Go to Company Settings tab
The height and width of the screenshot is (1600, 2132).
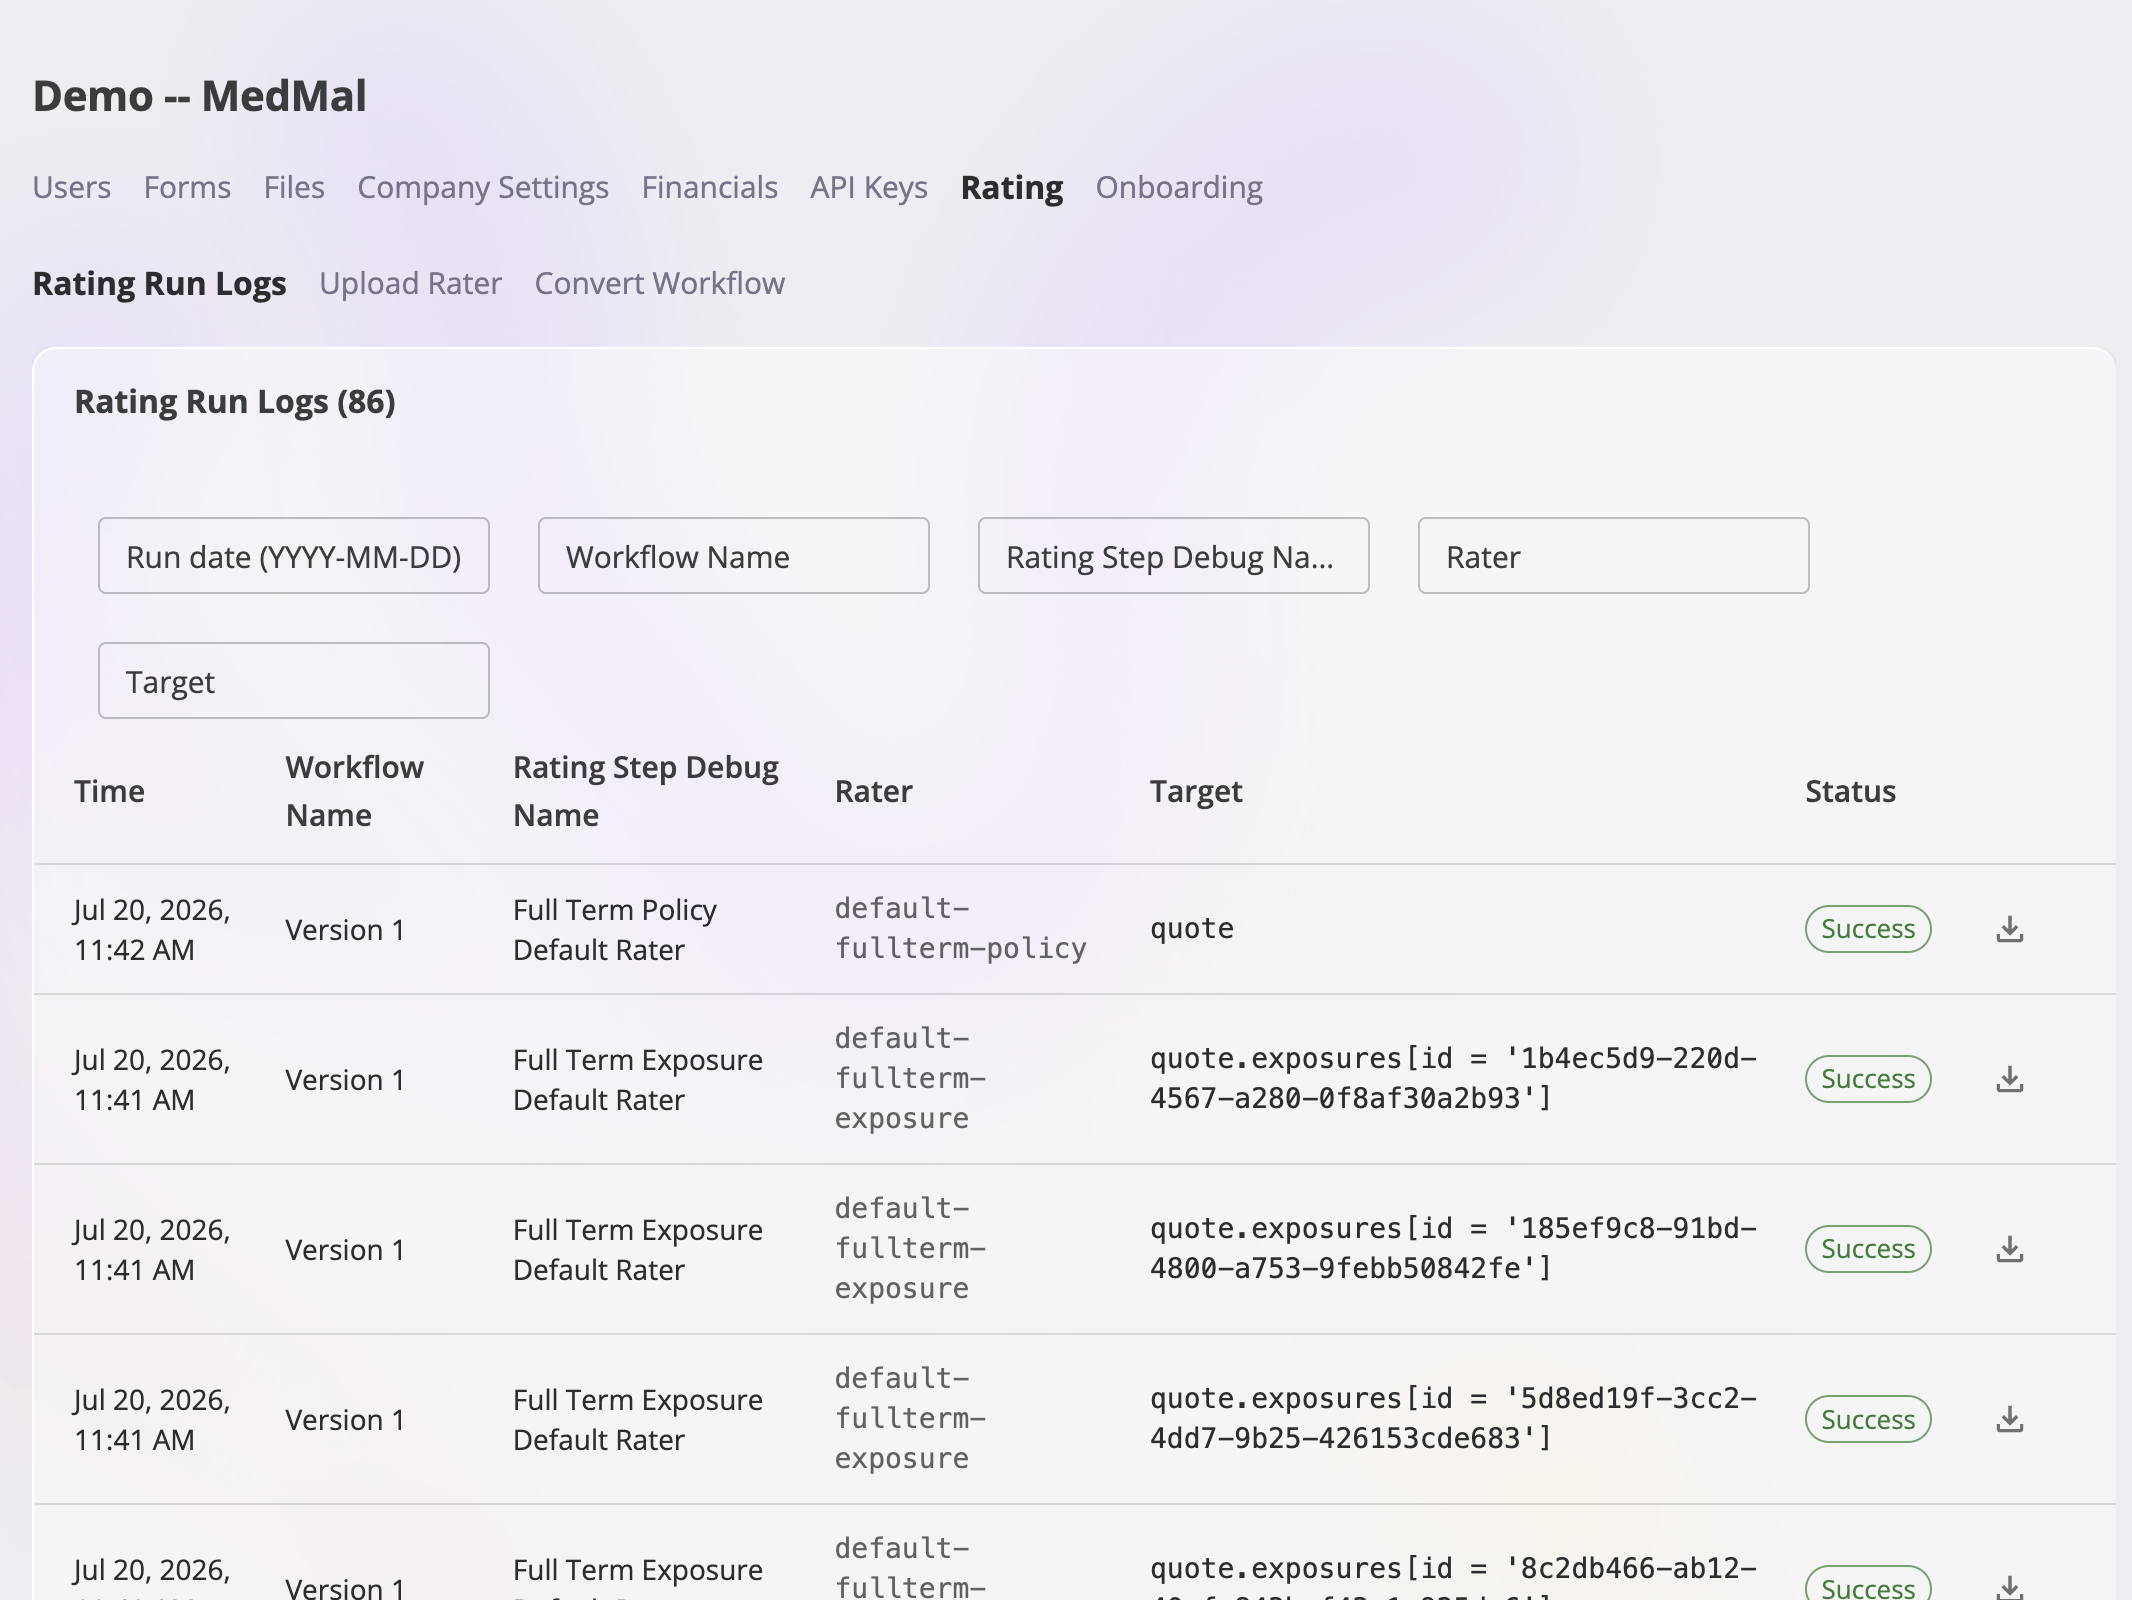(483, 187)
